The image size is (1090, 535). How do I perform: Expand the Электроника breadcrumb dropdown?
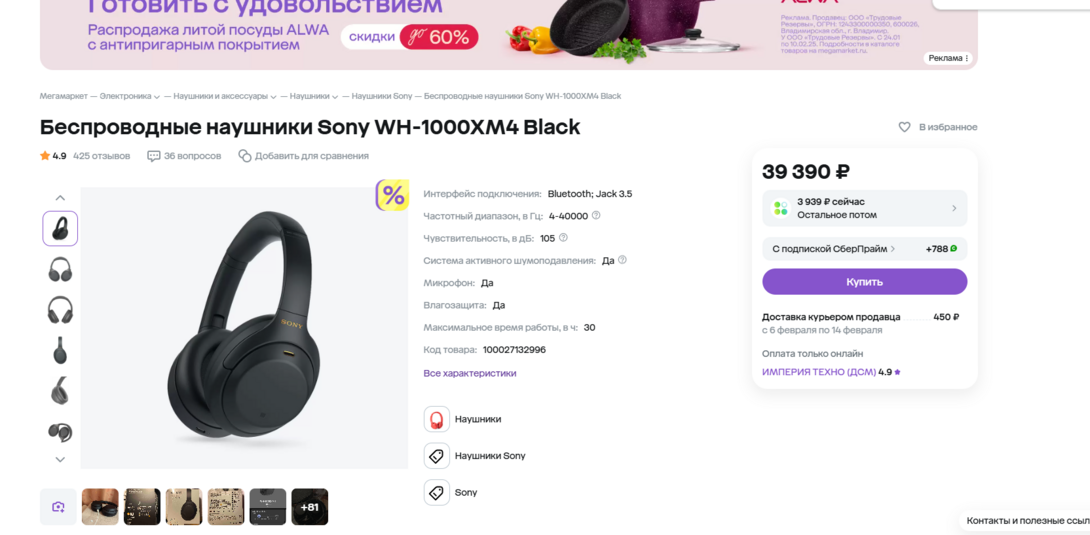point(157,97)
